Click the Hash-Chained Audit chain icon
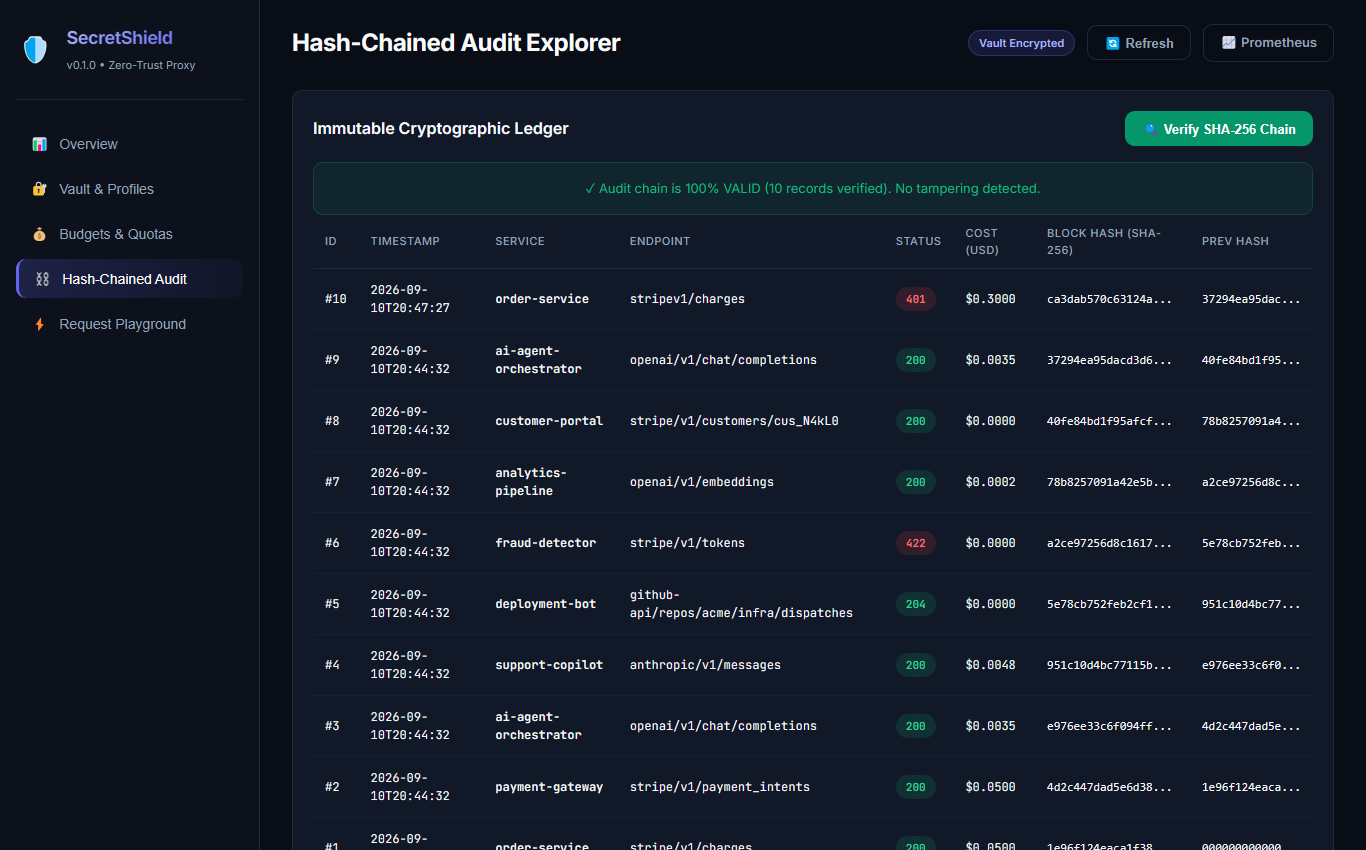The width and height of the screenshot is (1366, 850). point(42,279)
